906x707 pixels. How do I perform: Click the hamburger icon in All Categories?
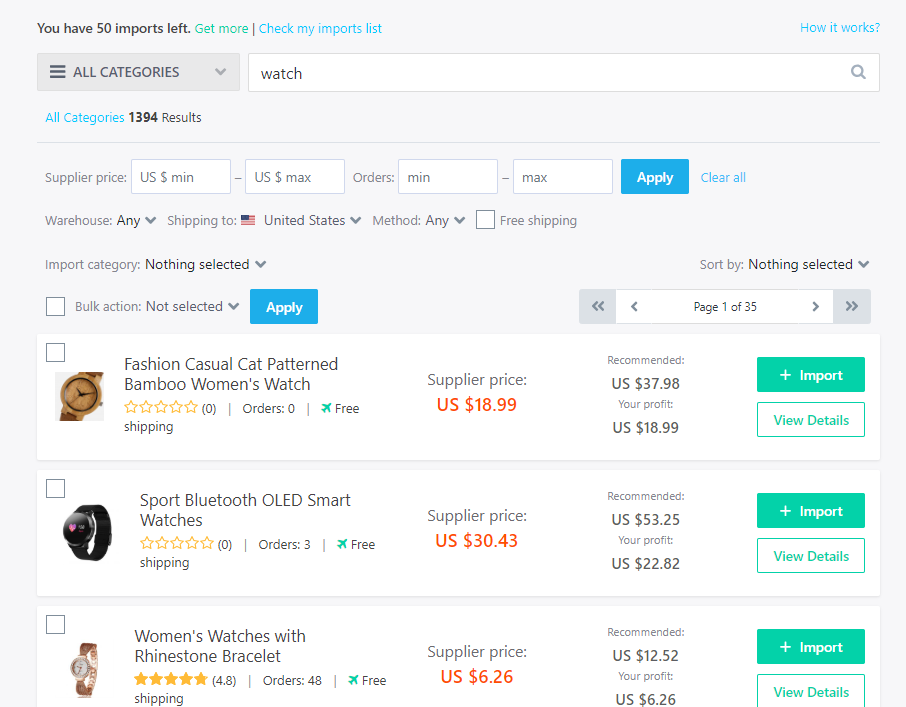pos(57,72)
